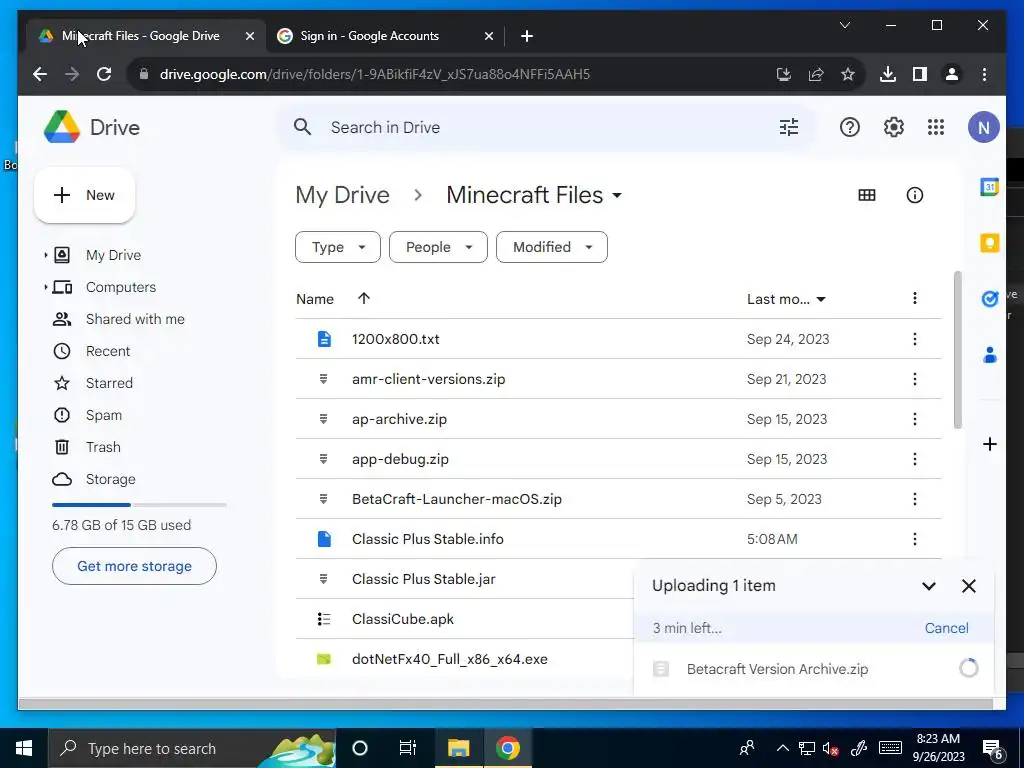Expand Computers tree arrow

pos(46,287)
